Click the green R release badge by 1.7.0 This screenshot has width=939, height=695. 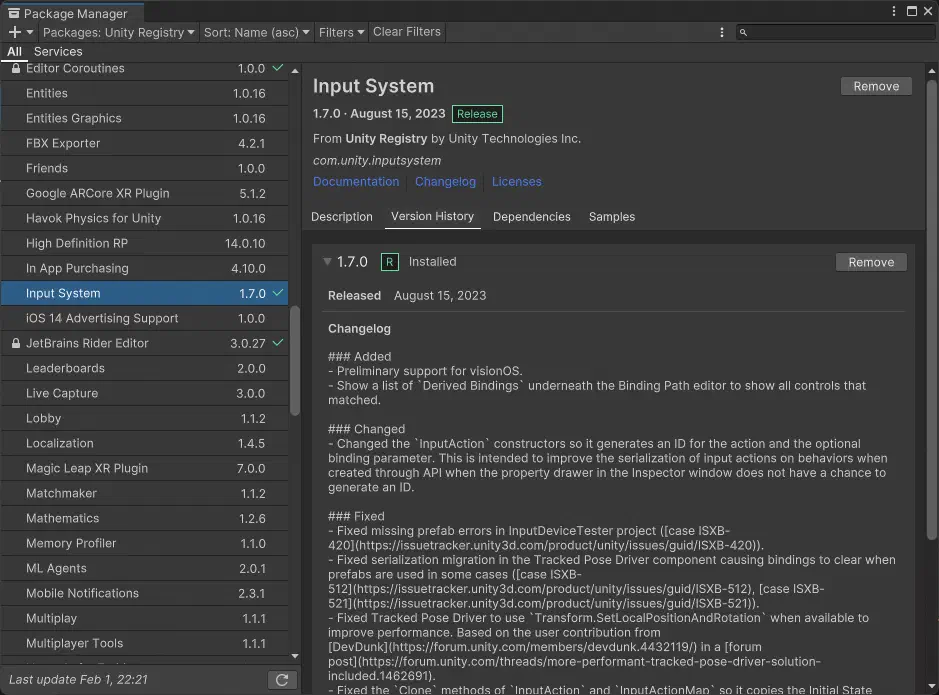pos(389,262)
